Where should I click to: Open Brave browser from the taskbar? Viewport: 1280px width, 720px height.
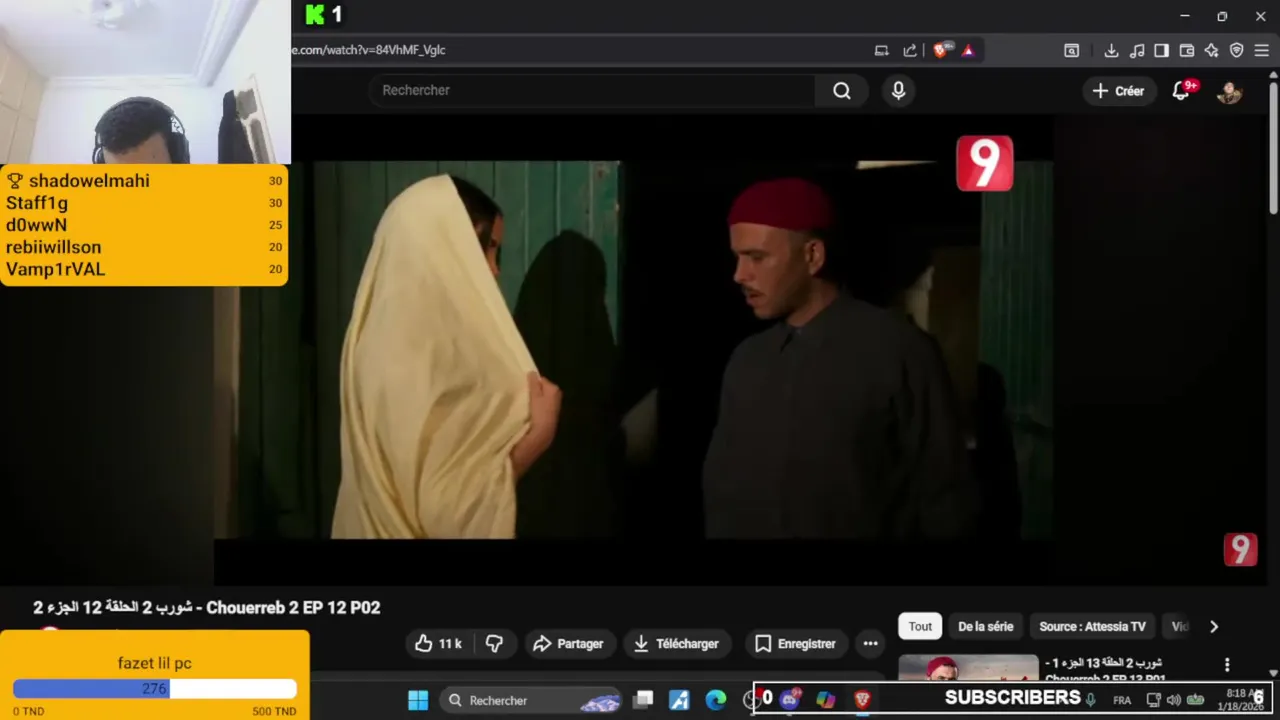[862, 700]
